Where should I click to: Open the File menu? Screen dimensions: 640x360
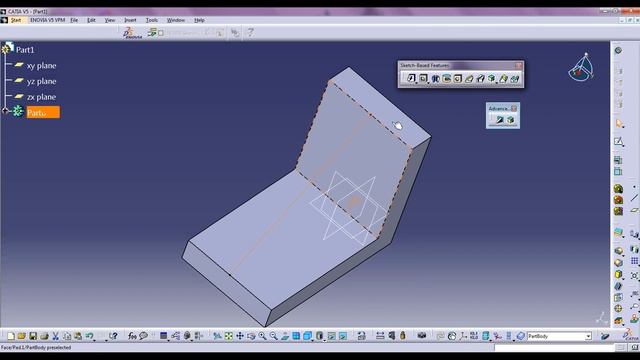[74, 20]
